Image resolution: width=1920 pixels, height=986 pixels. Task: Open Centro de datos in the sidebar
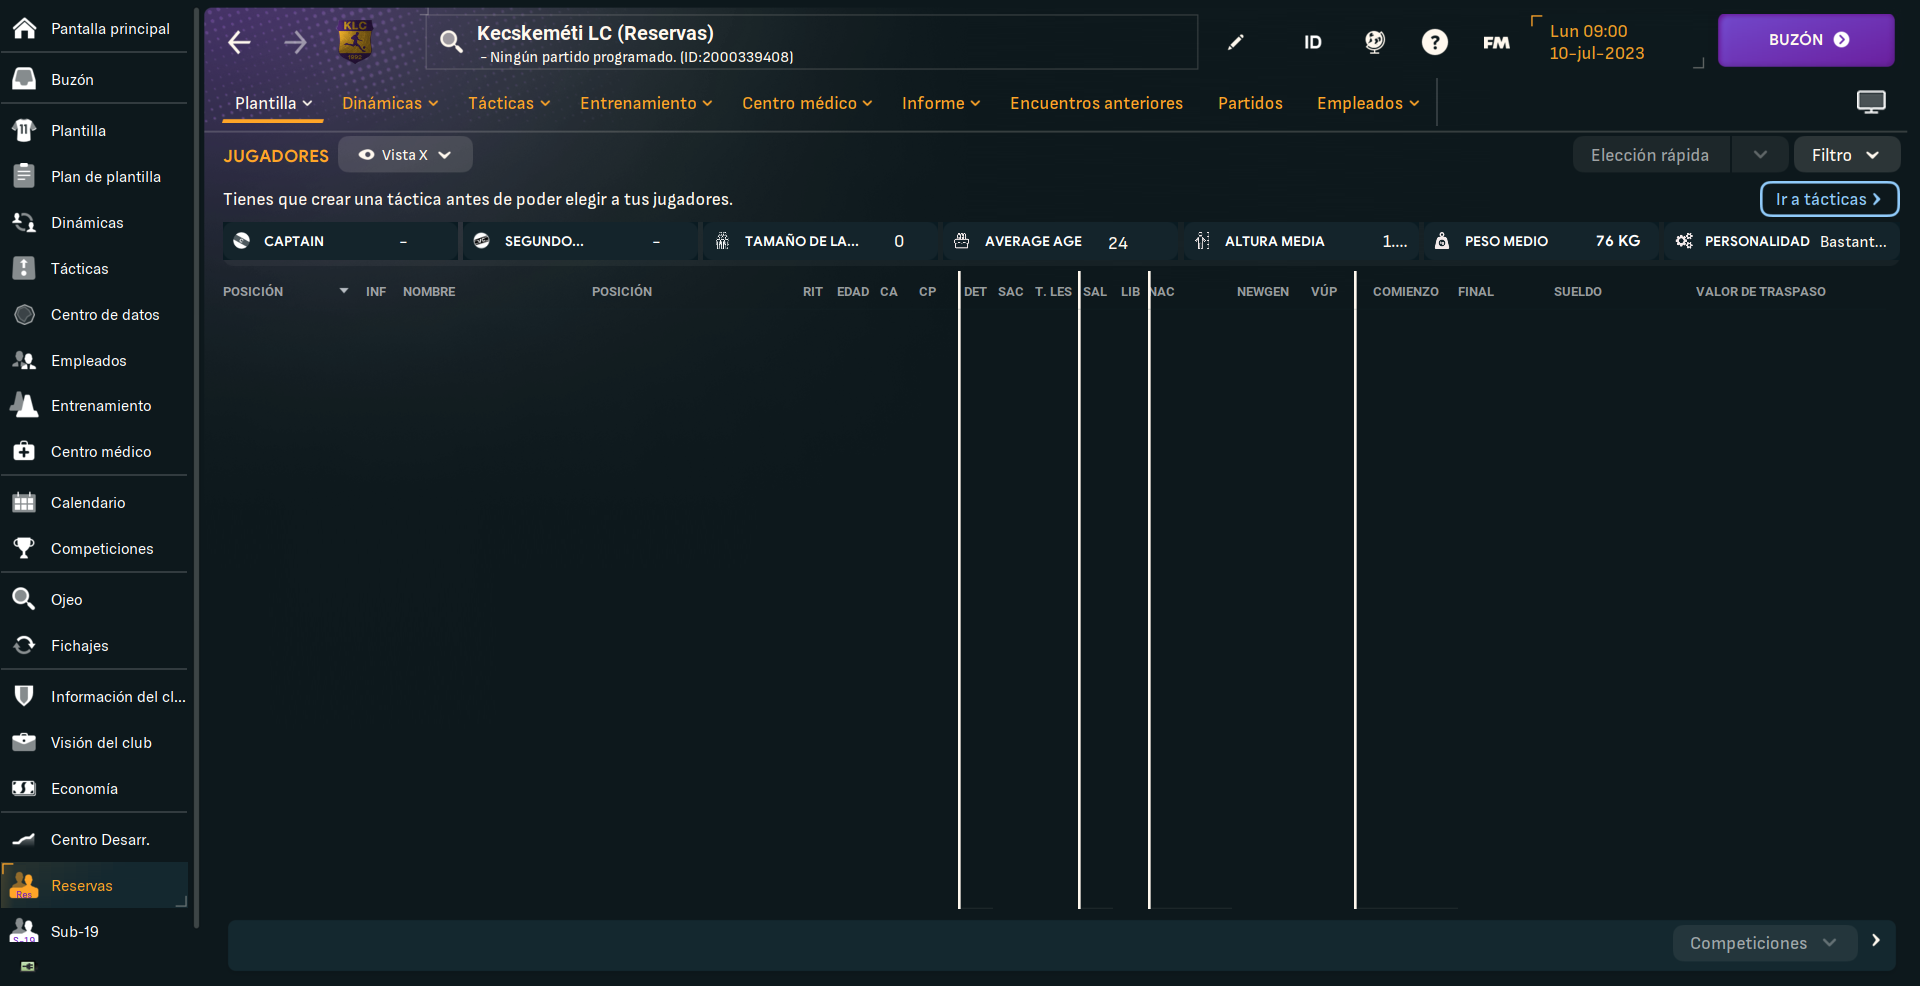[x=94, y=314]
